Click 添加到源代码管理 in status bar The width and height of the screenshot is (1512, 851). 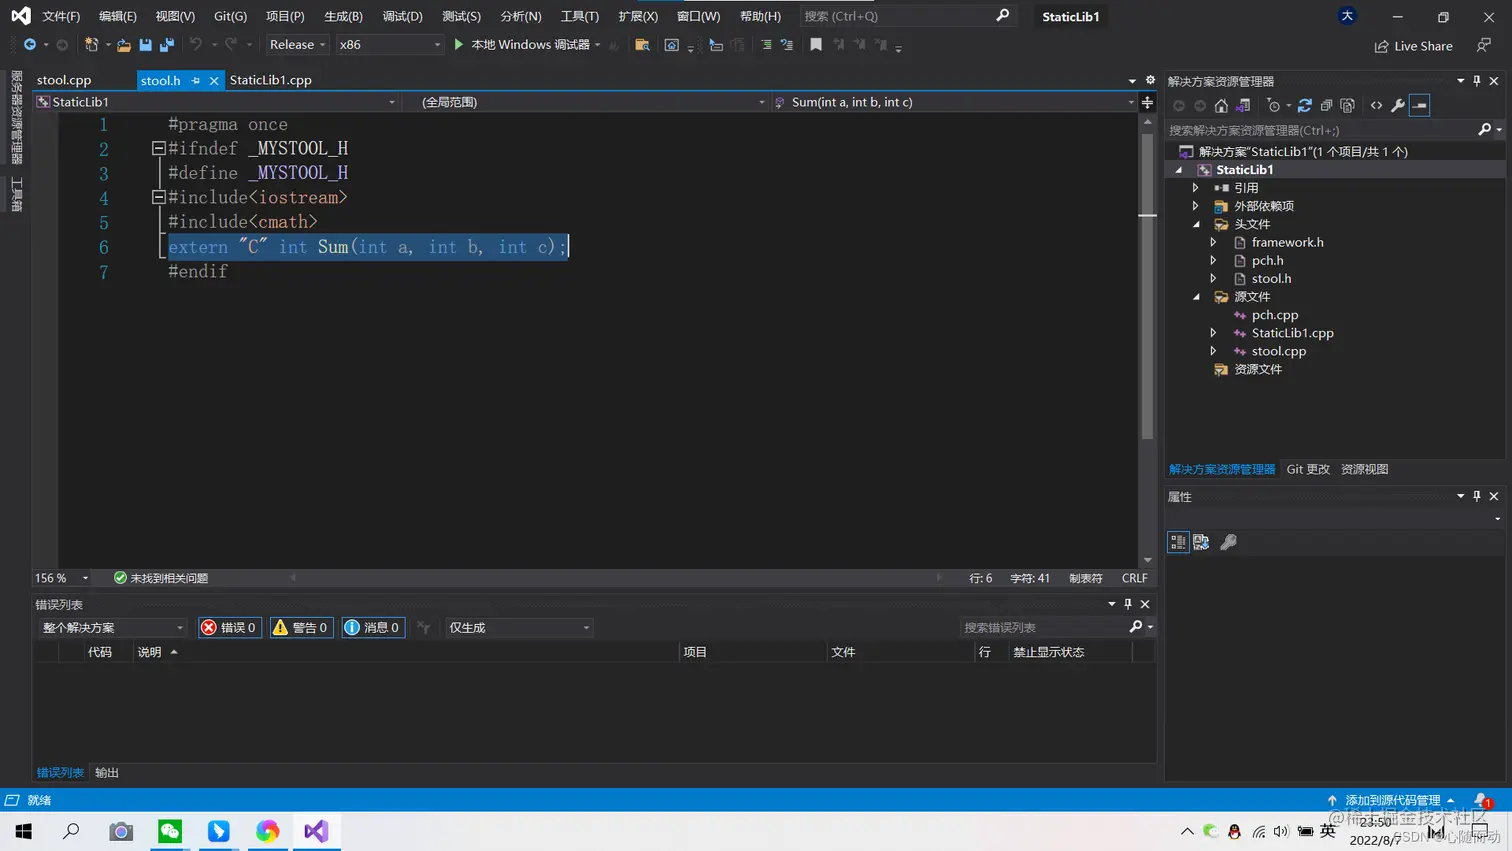(1391, 800)
